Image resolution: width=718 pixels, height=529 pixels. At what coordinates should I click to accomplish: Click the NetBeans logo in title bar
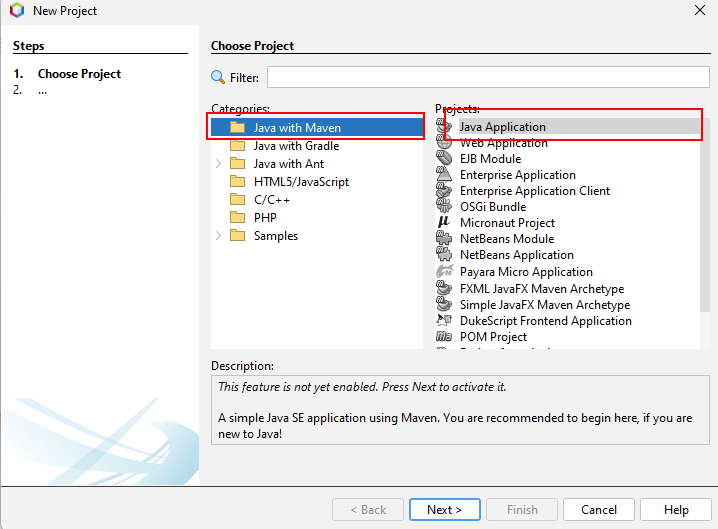(x=17, y=10)
